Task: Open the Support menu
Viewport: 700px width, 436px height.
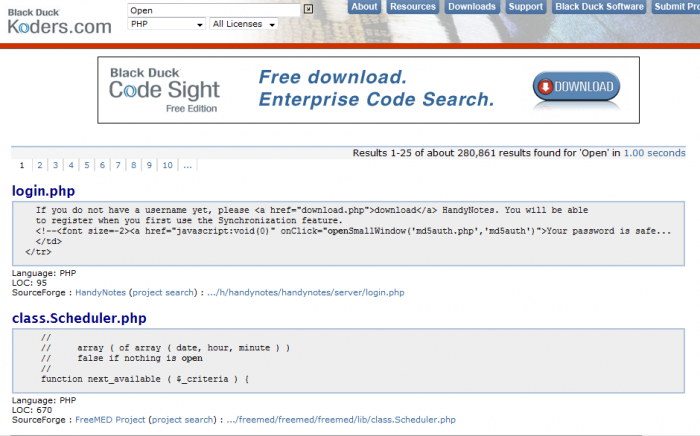Action: click(525, 7)
